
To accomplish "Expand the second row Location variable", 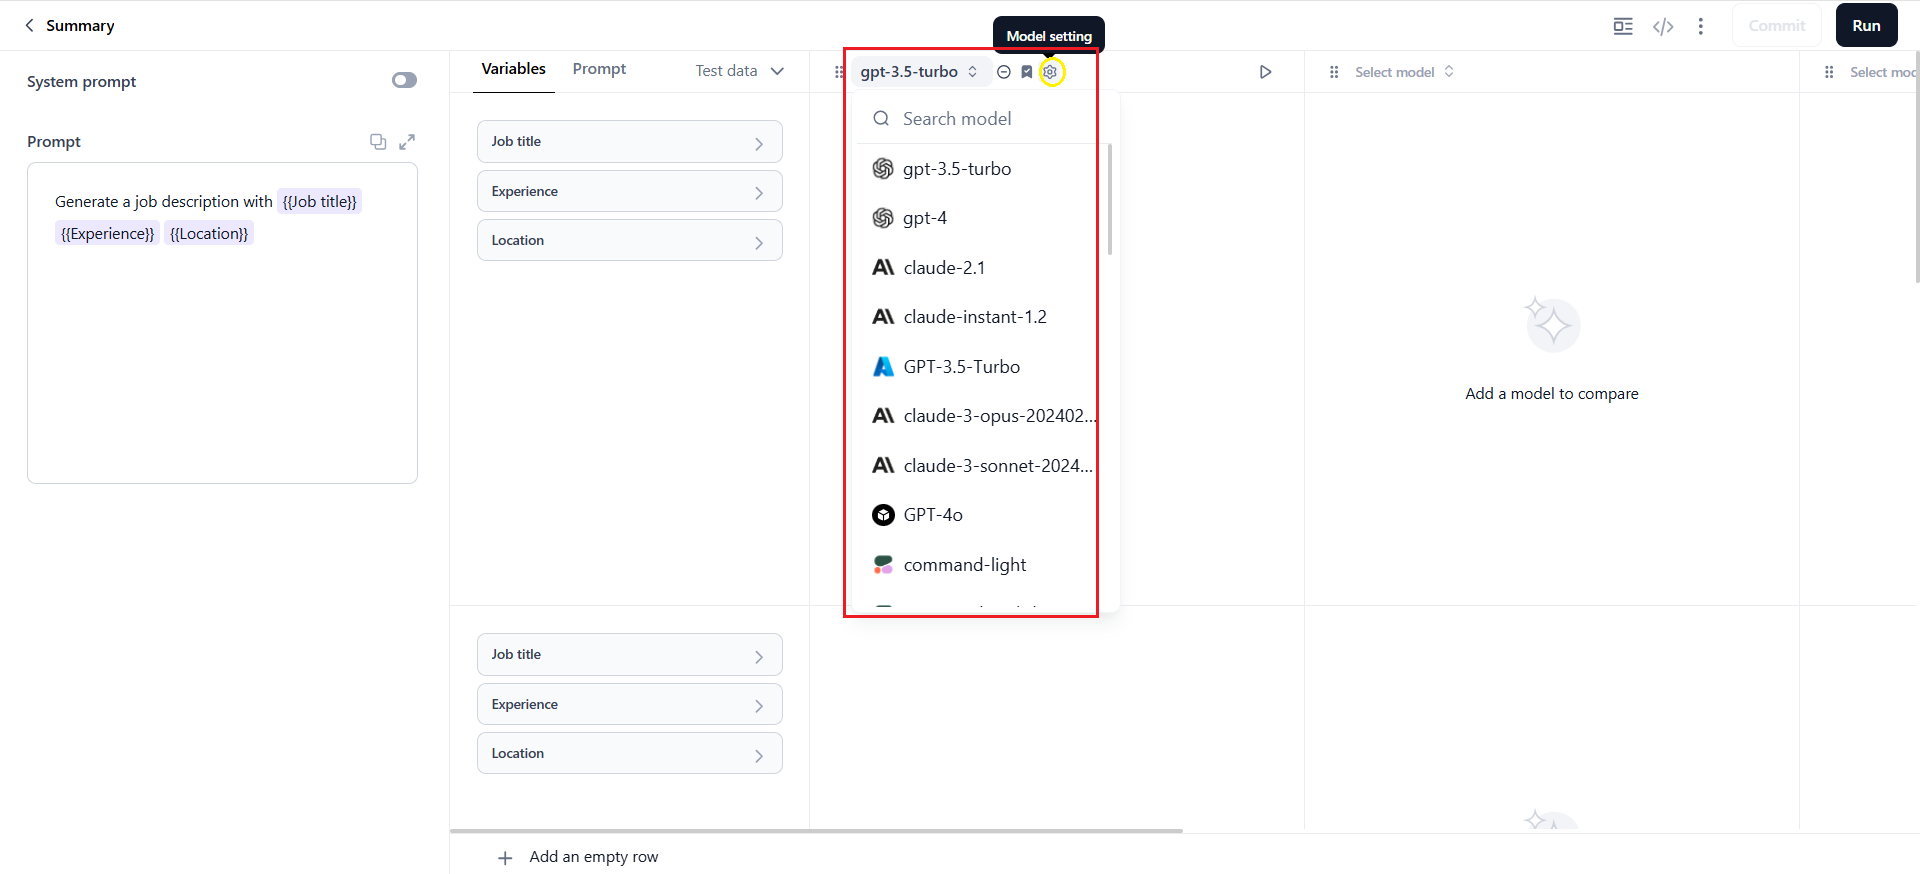I will pyautogui.click(x=630, y=753).
